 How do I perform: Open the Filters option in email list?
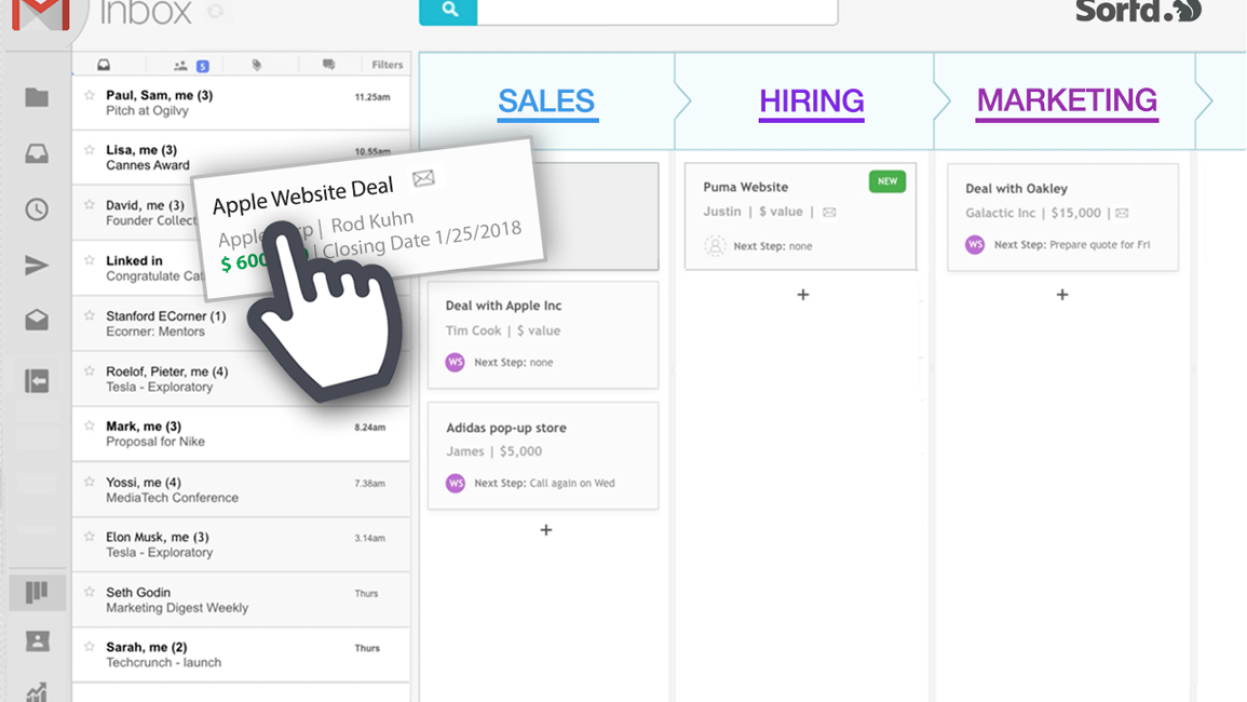tap(387, 65)
